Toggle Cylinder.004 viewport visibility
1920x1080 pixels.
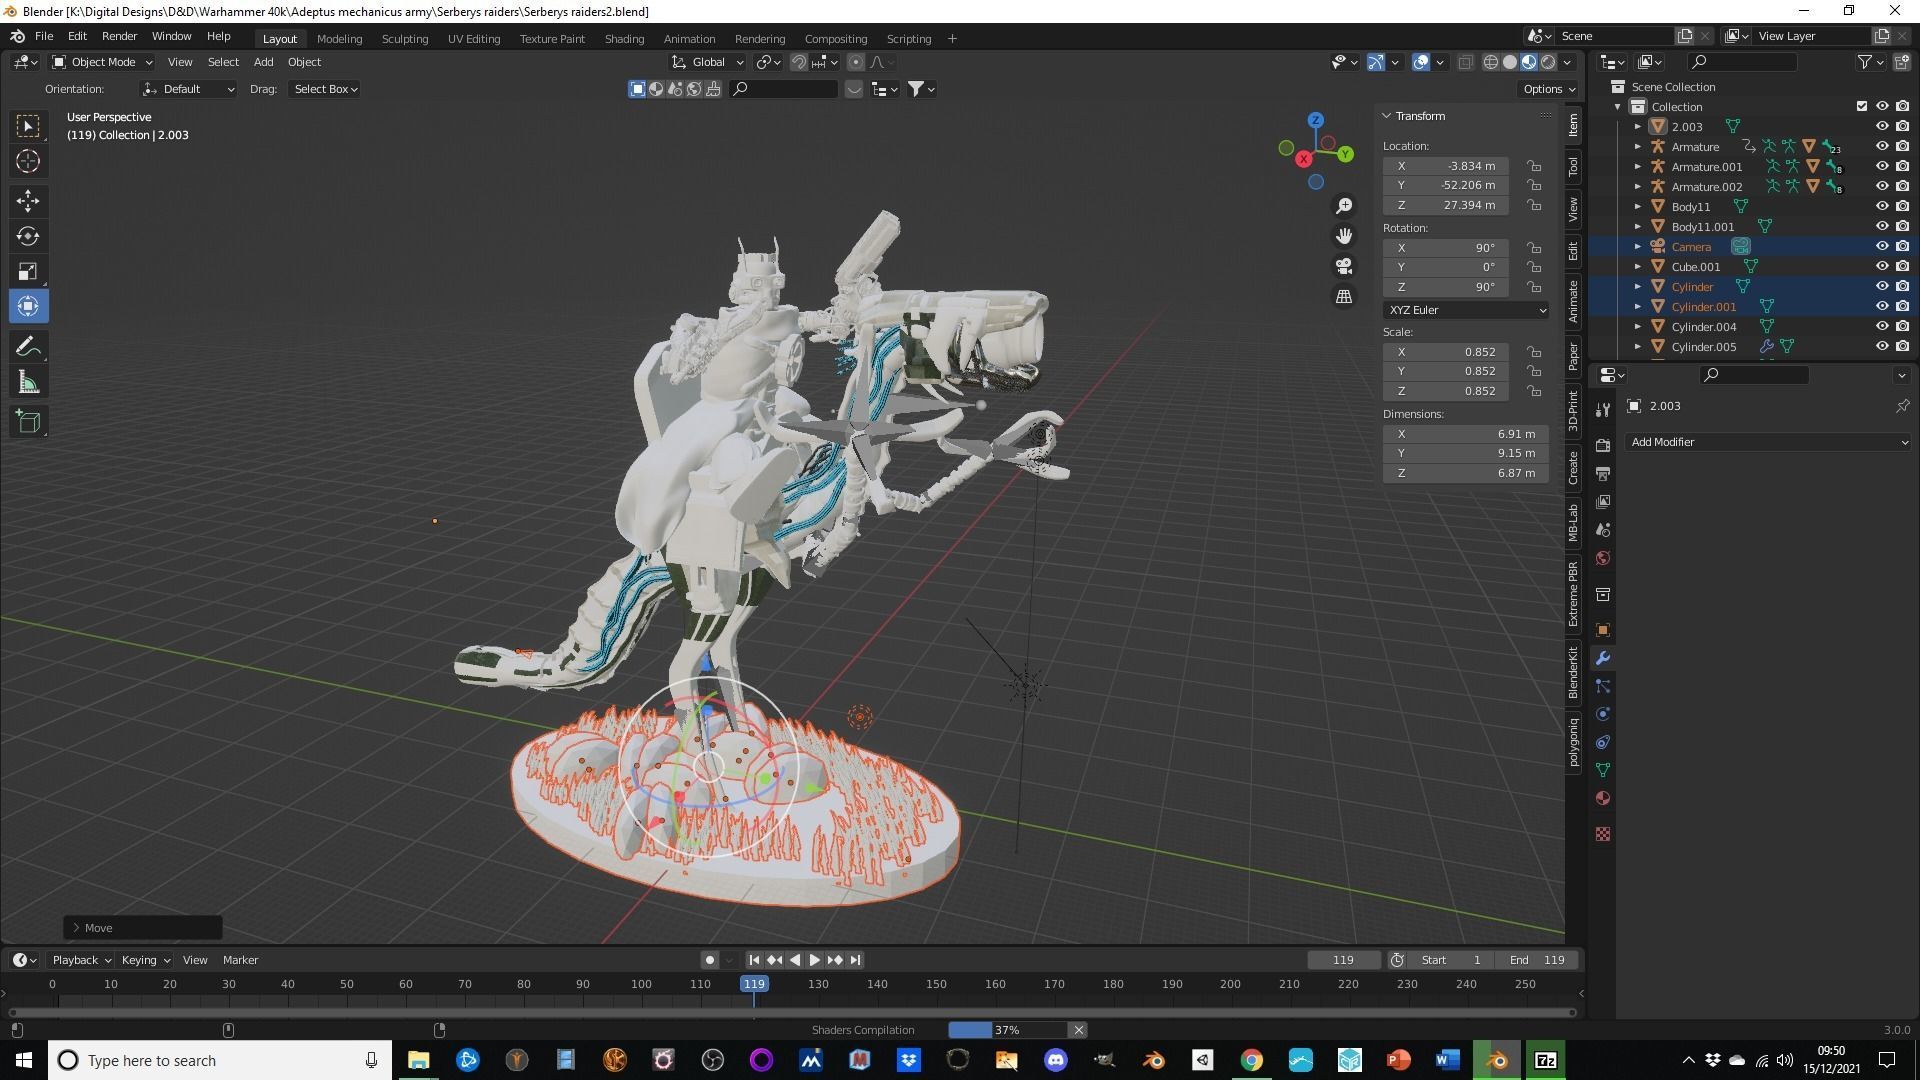coord(1882,326)
